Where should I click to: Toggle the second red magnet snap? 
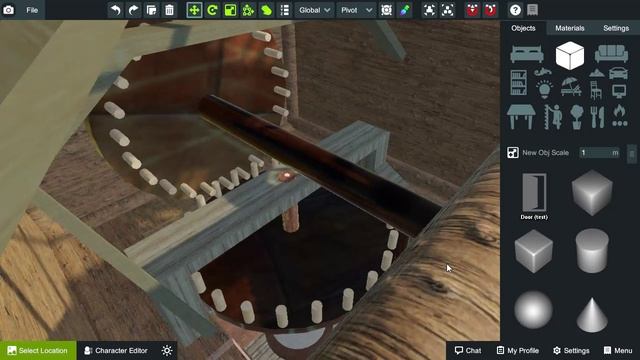click(490, 10)
